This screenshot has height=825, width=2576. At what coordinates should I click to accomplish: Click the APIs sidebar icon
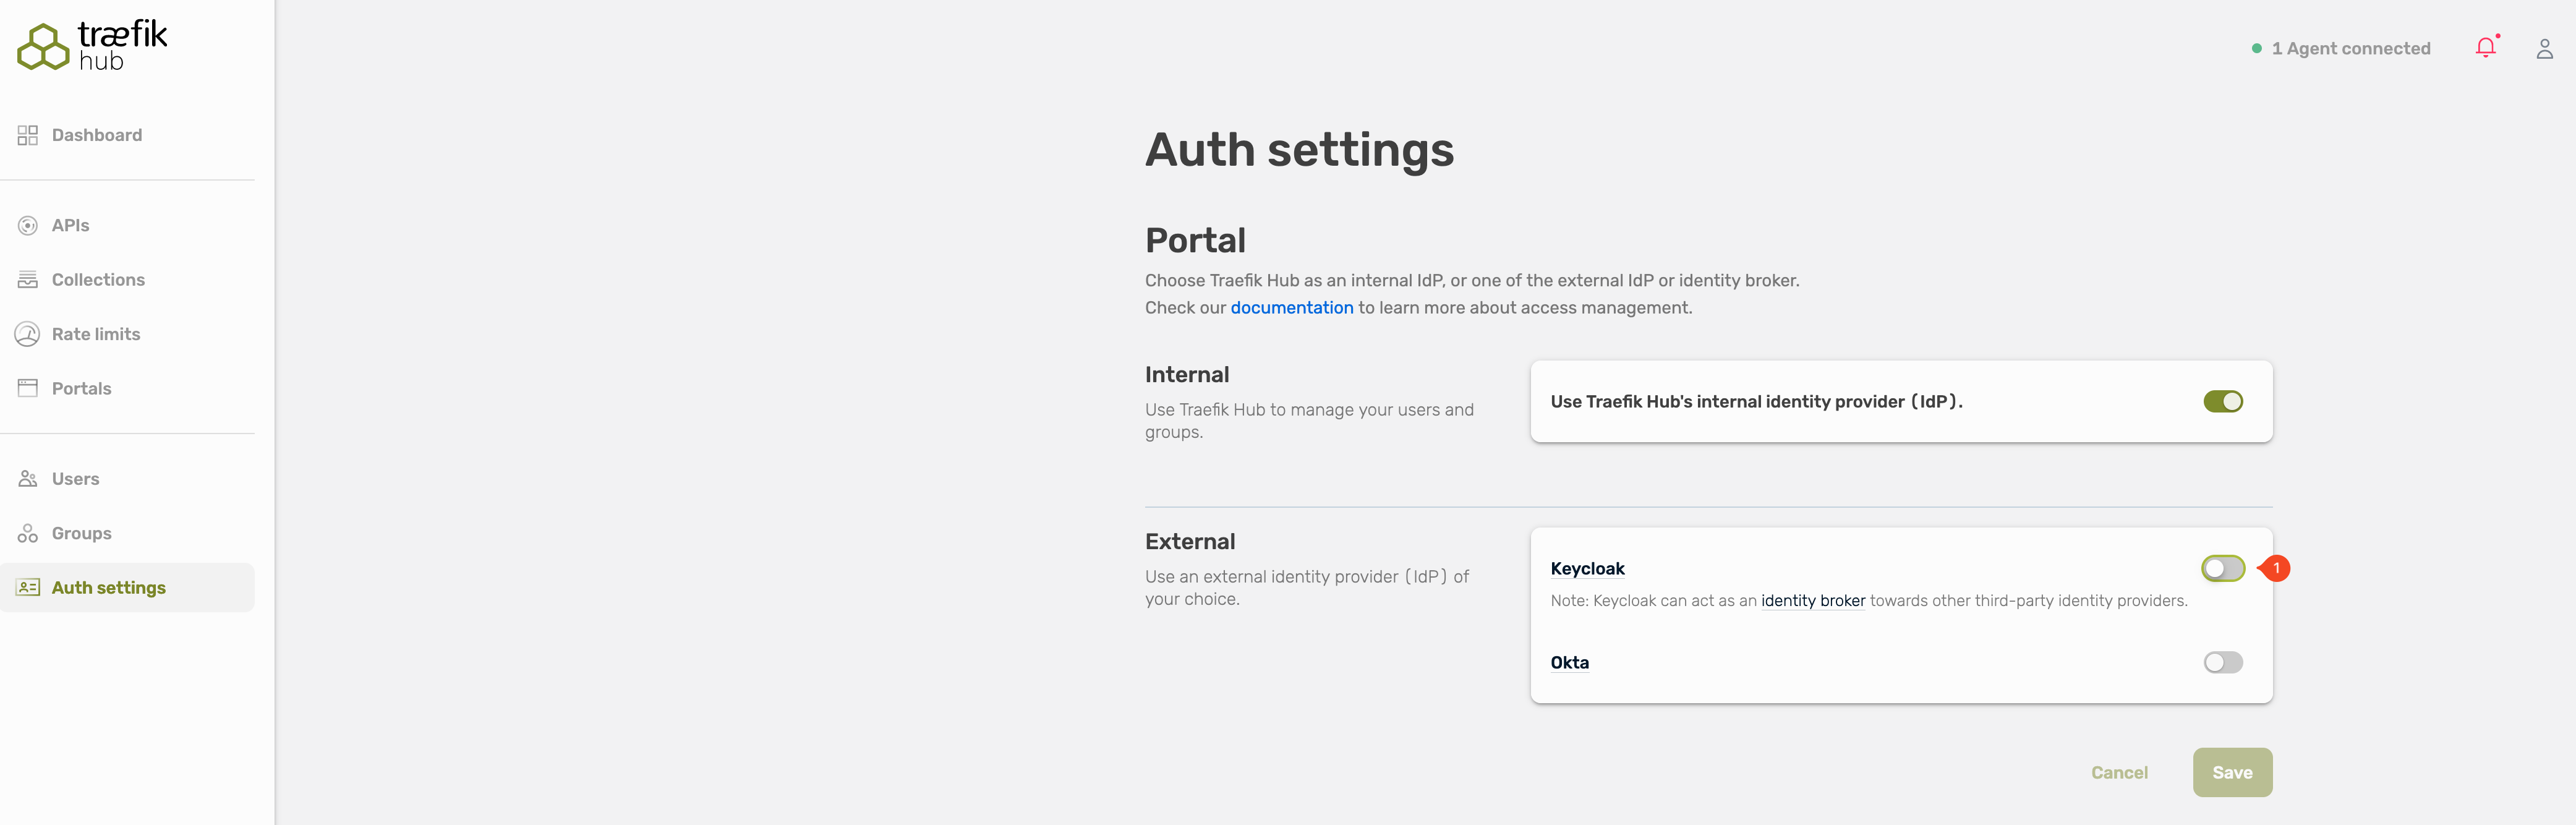pyautogui.click(x=28, y=226)
